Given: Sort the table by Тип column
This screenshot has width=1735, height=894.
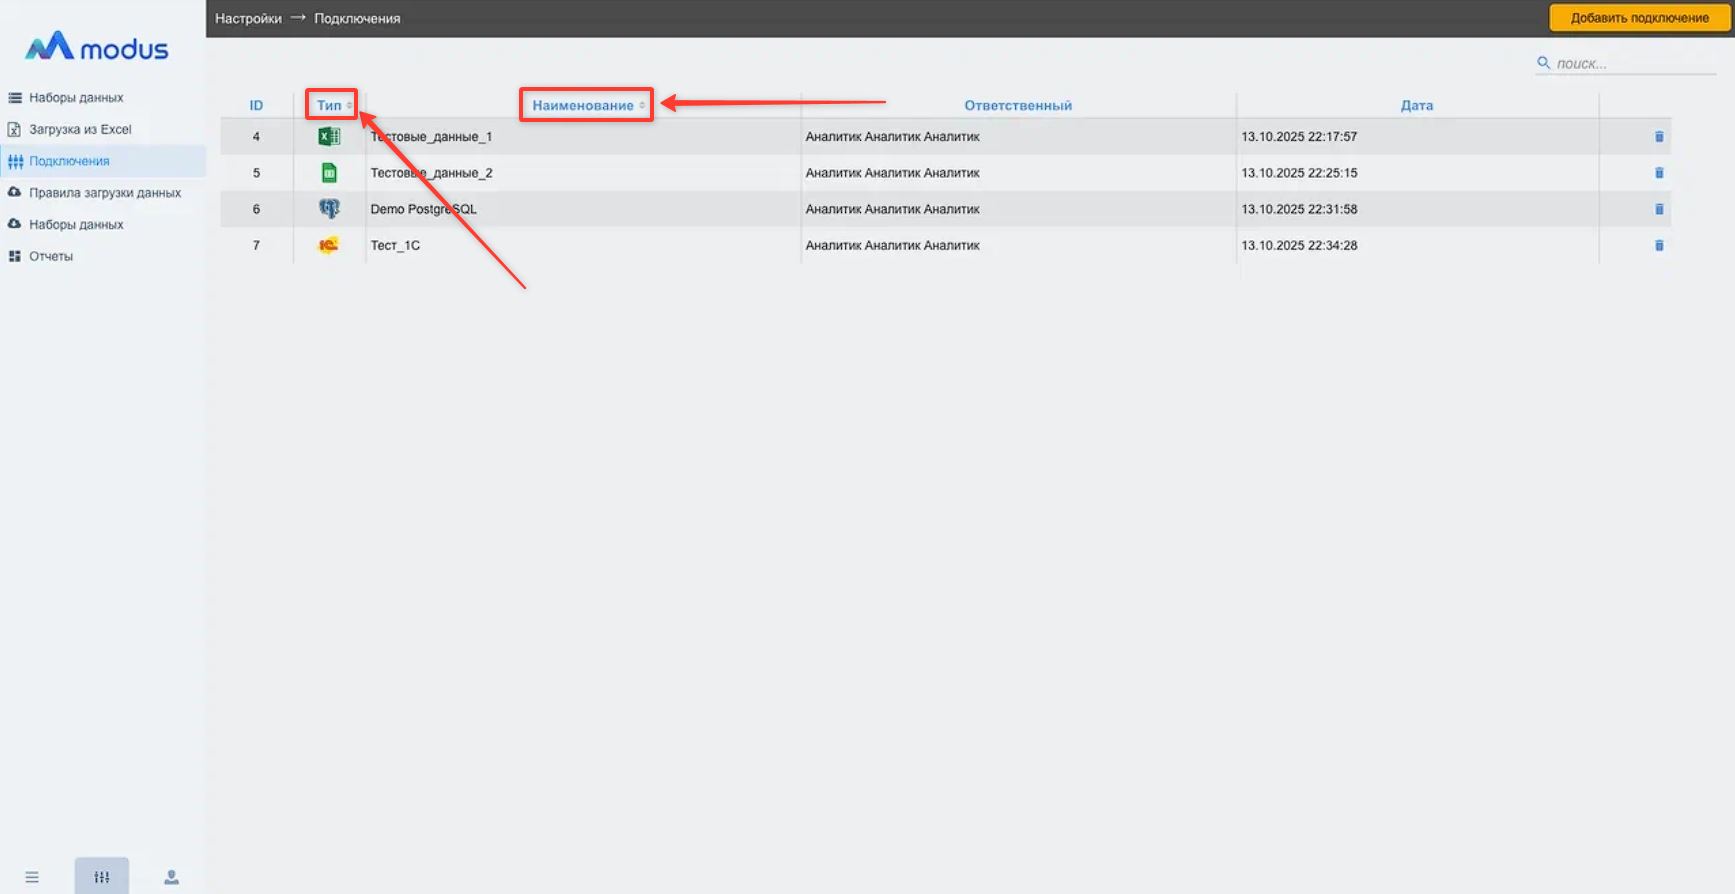Looking at the screenshot, I should 331,105.
